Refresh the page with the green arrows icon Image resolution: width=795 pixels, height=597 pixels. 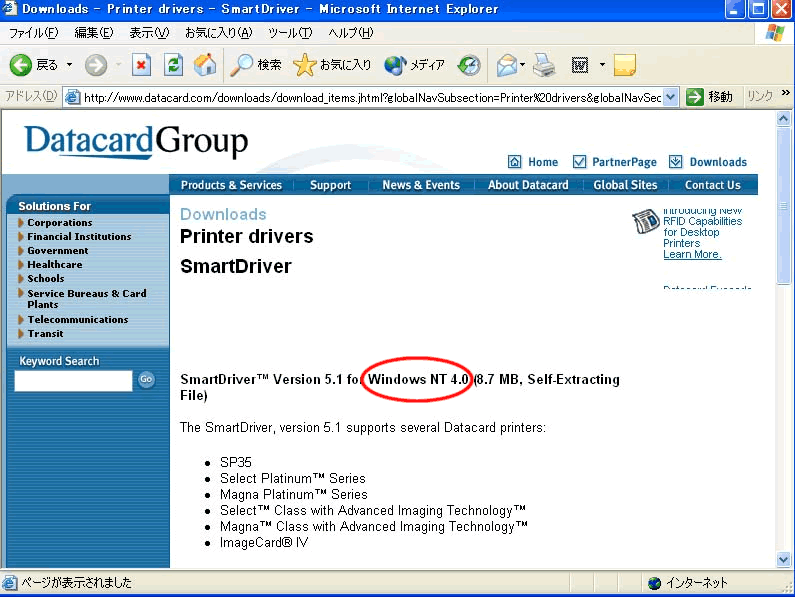tap(173, 65)
